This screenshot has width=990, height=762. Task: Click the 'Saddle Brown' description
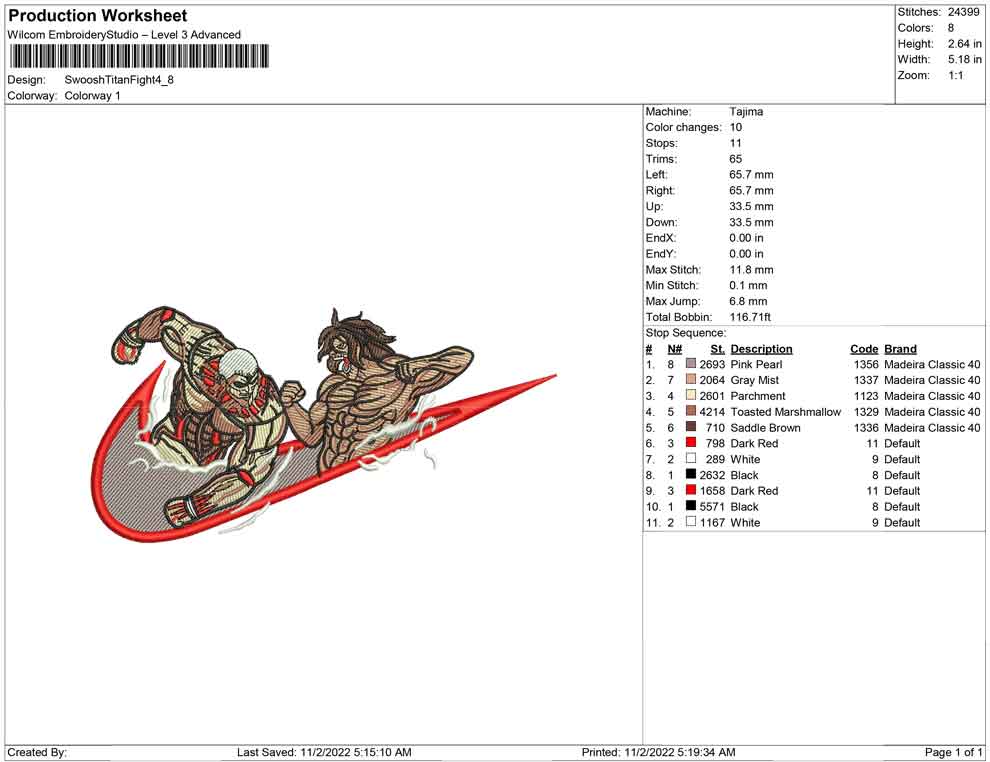(765, 427)
